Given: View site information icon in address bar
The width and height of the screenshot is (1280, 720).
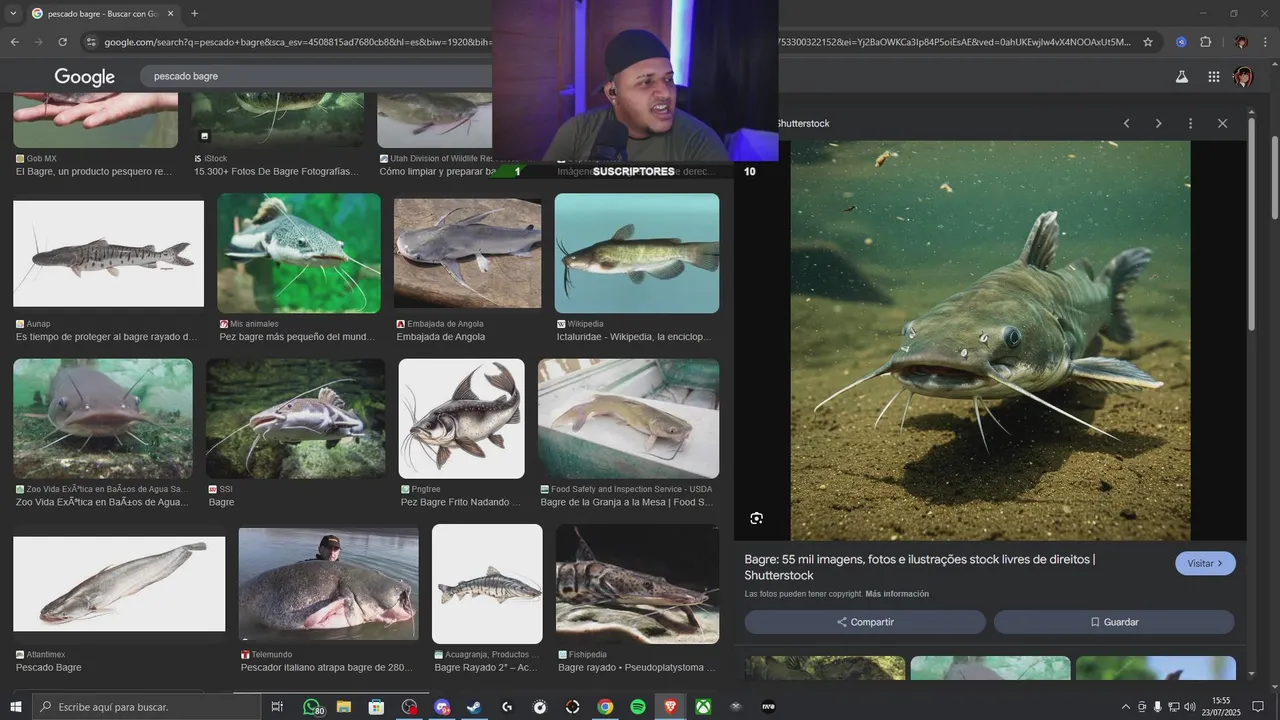Looking at the screenshot, I should tap(91, 42).
